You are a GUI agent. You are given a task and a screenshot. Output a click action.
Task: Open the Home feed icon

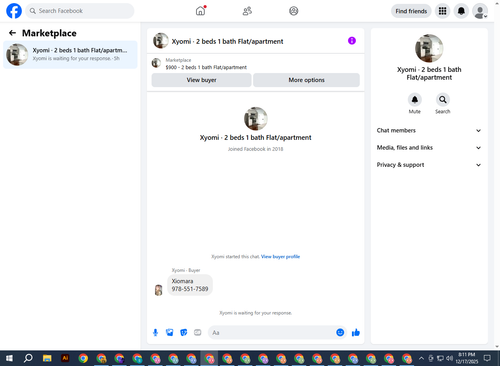(x=201, y=11)
